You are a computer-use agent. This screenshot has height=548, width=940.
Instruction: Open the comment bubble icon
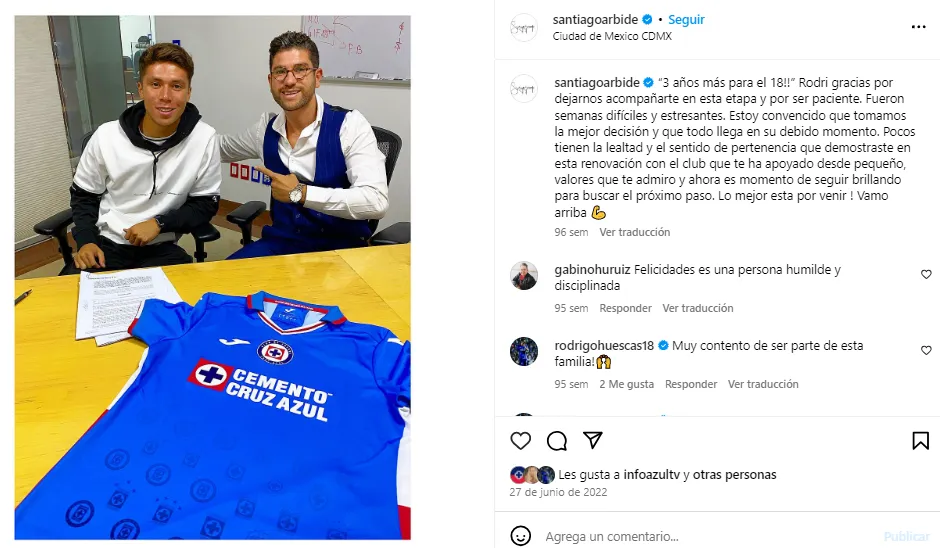[556, 441]
